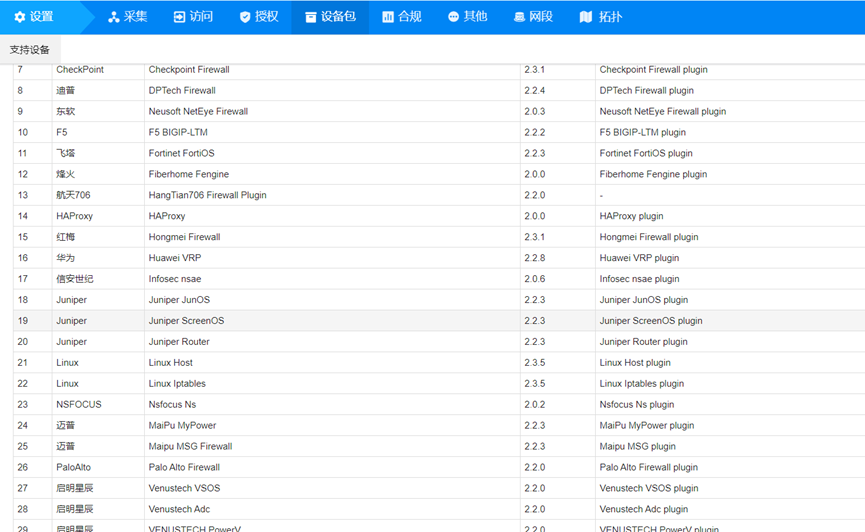Click Fiberhome Fengine plugin description

coord(653,174)
